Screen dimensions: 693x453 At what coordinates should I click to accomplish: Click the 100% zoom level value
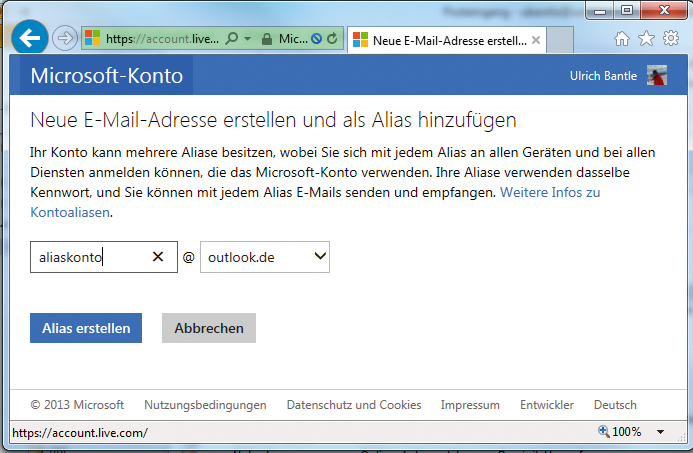coord(627,431)
